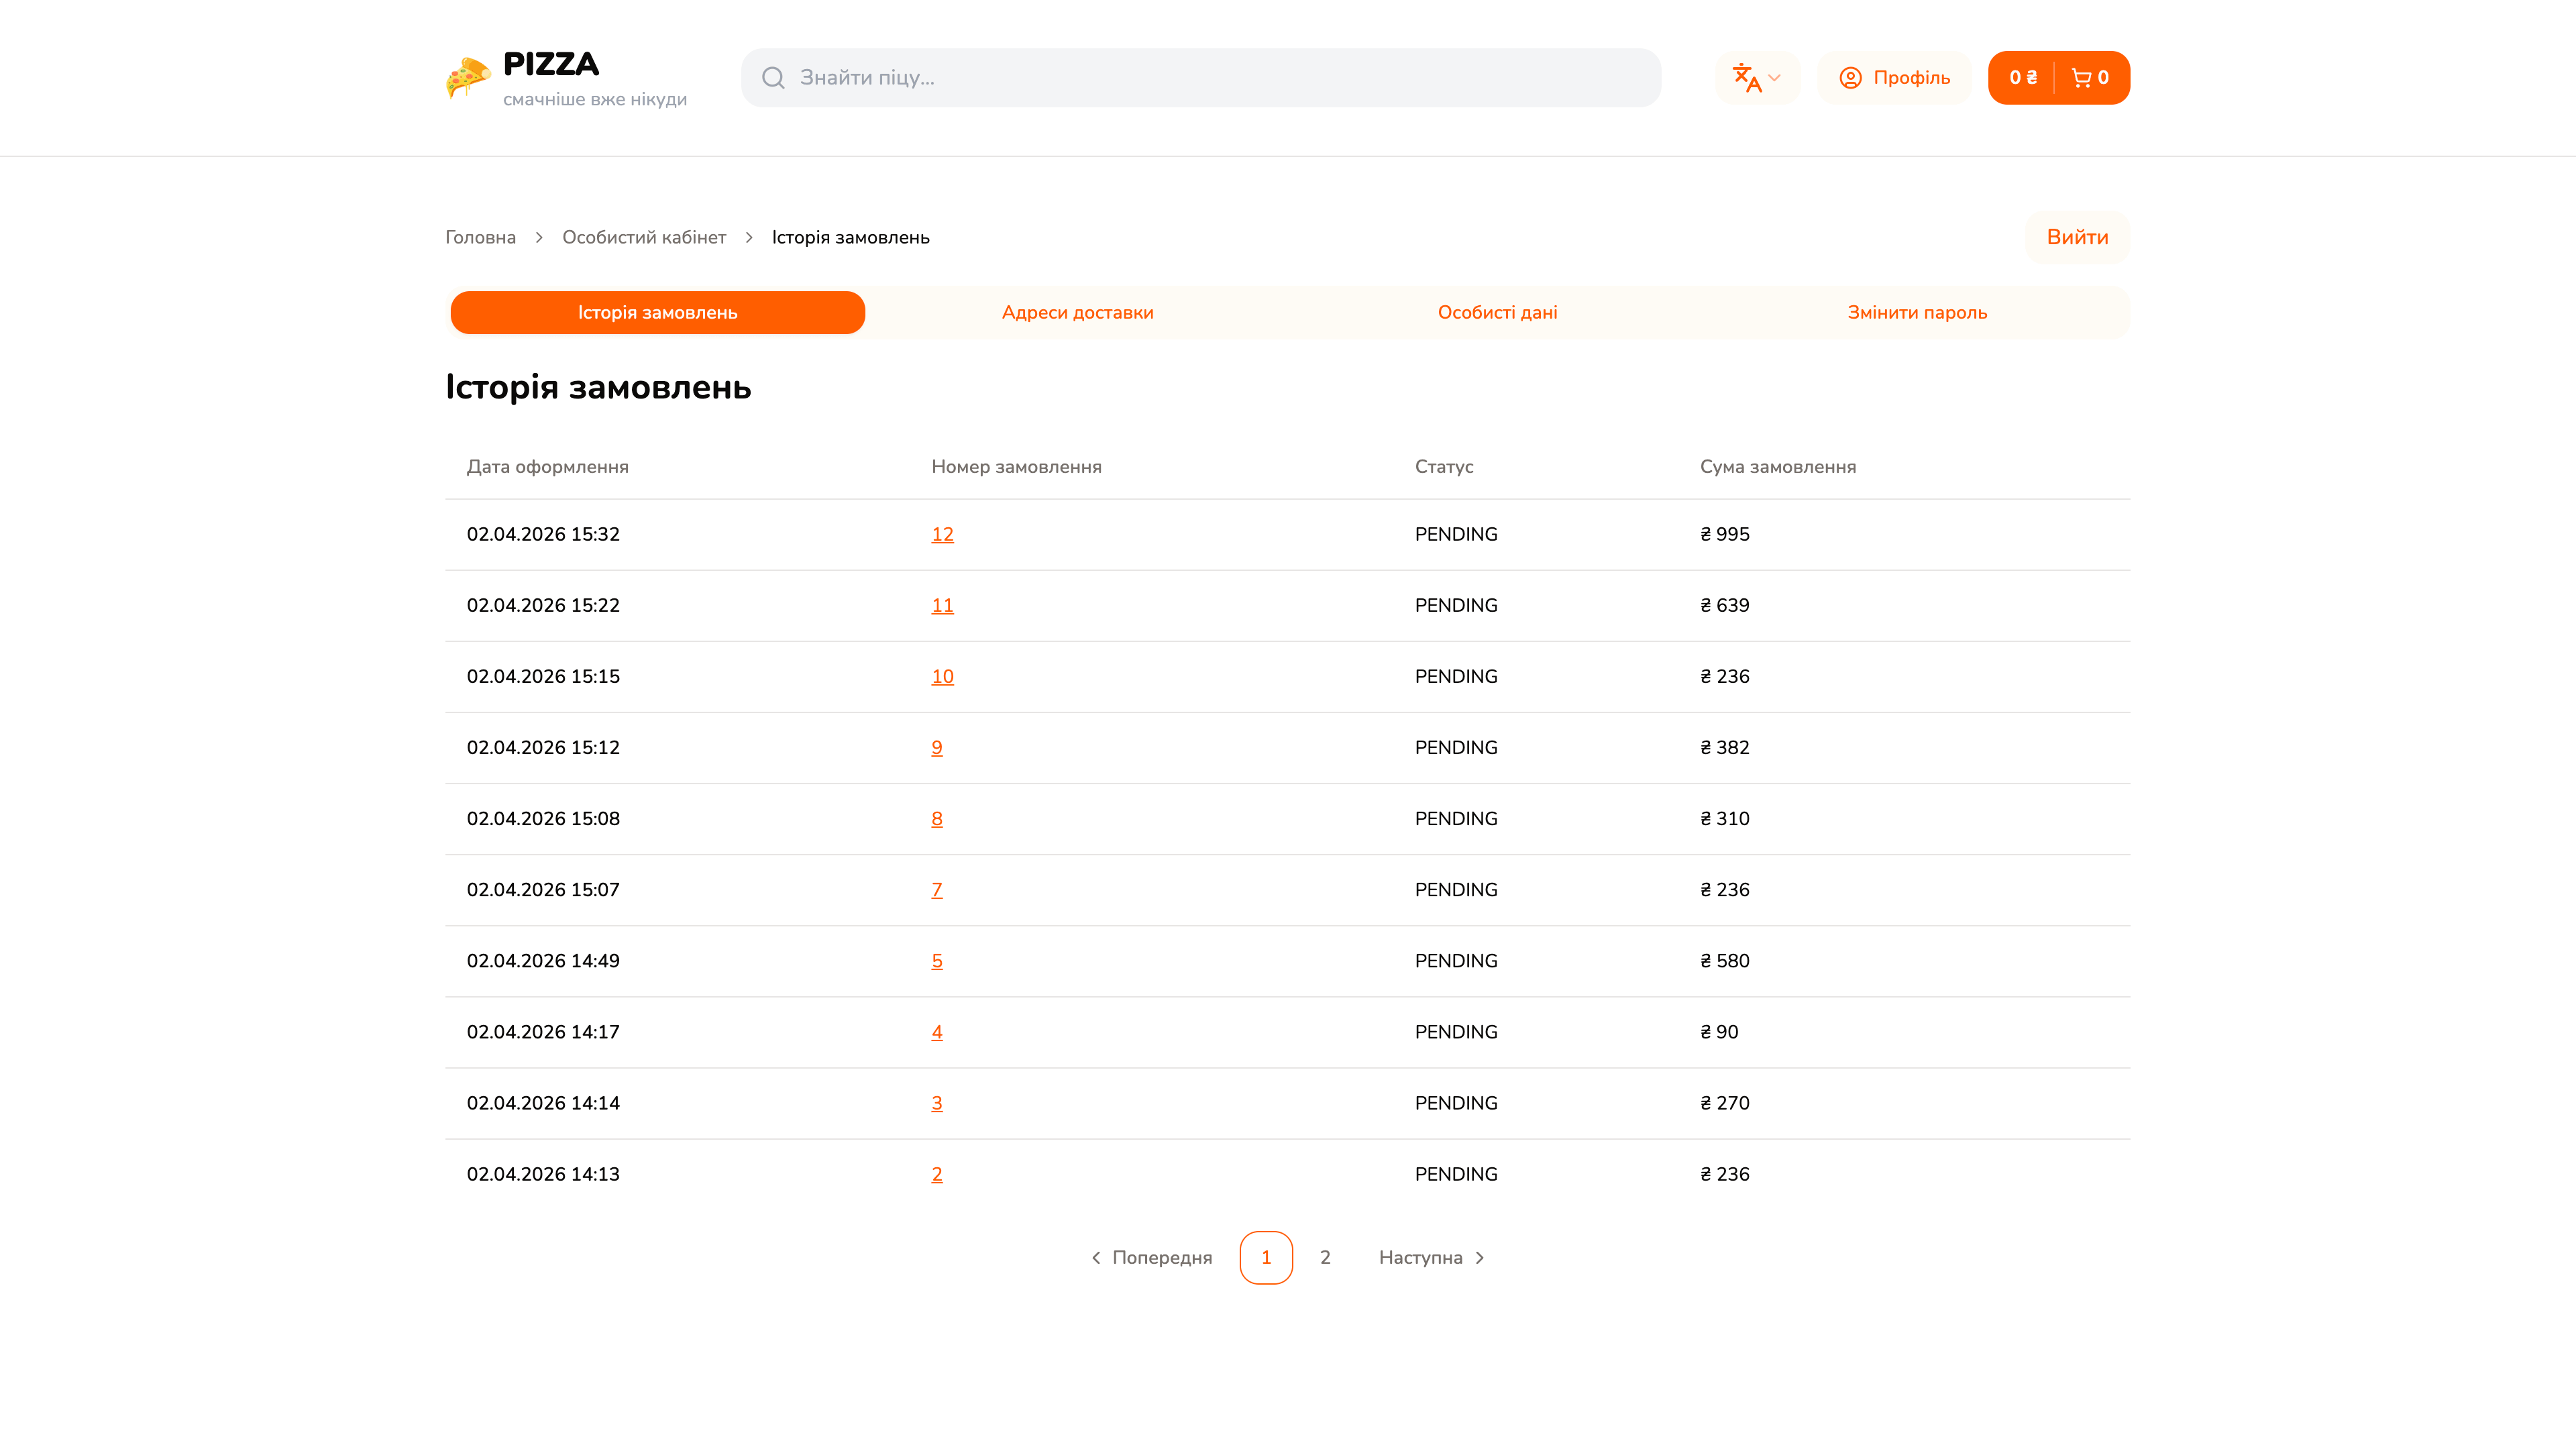
Task: Open the Особисті дані tab
Action: click(x=1498, y=312)
